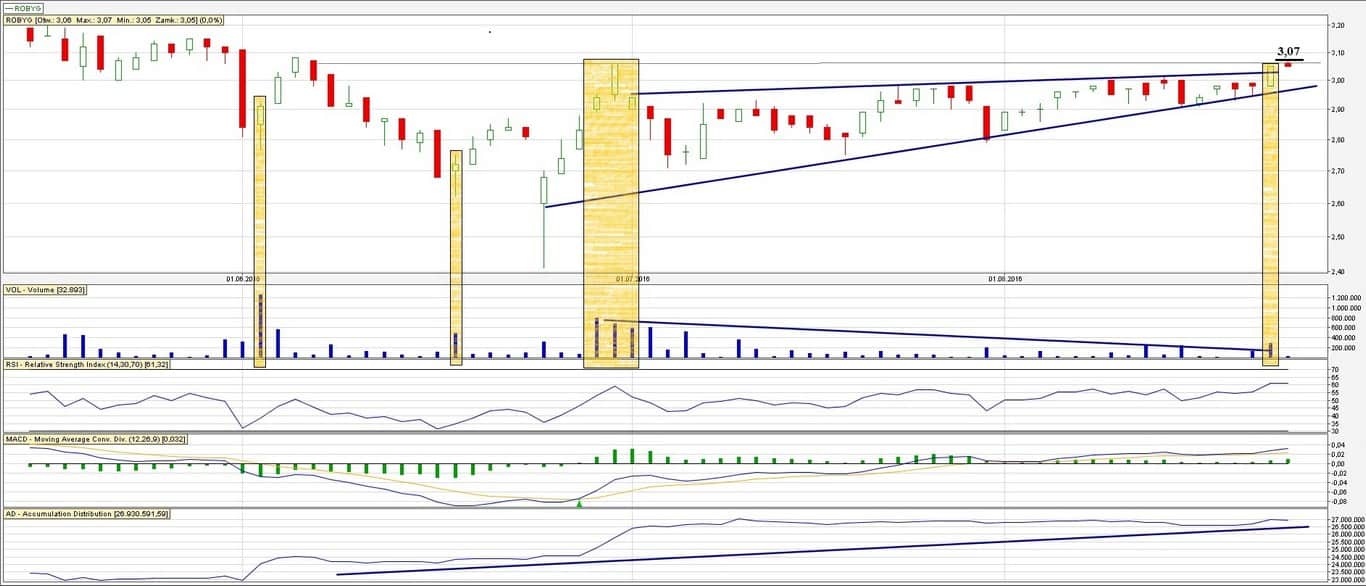Click the 01.08.2016 date axis label
Screen dimensions: 1366x586
(x=1006, y=279)
